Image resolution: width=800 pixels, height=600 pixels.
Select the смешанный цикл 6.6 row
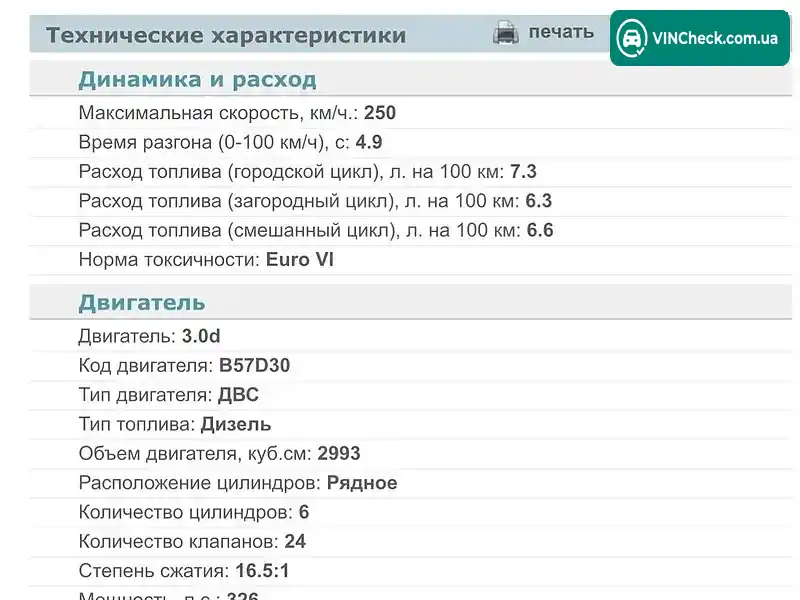point(411,231)
